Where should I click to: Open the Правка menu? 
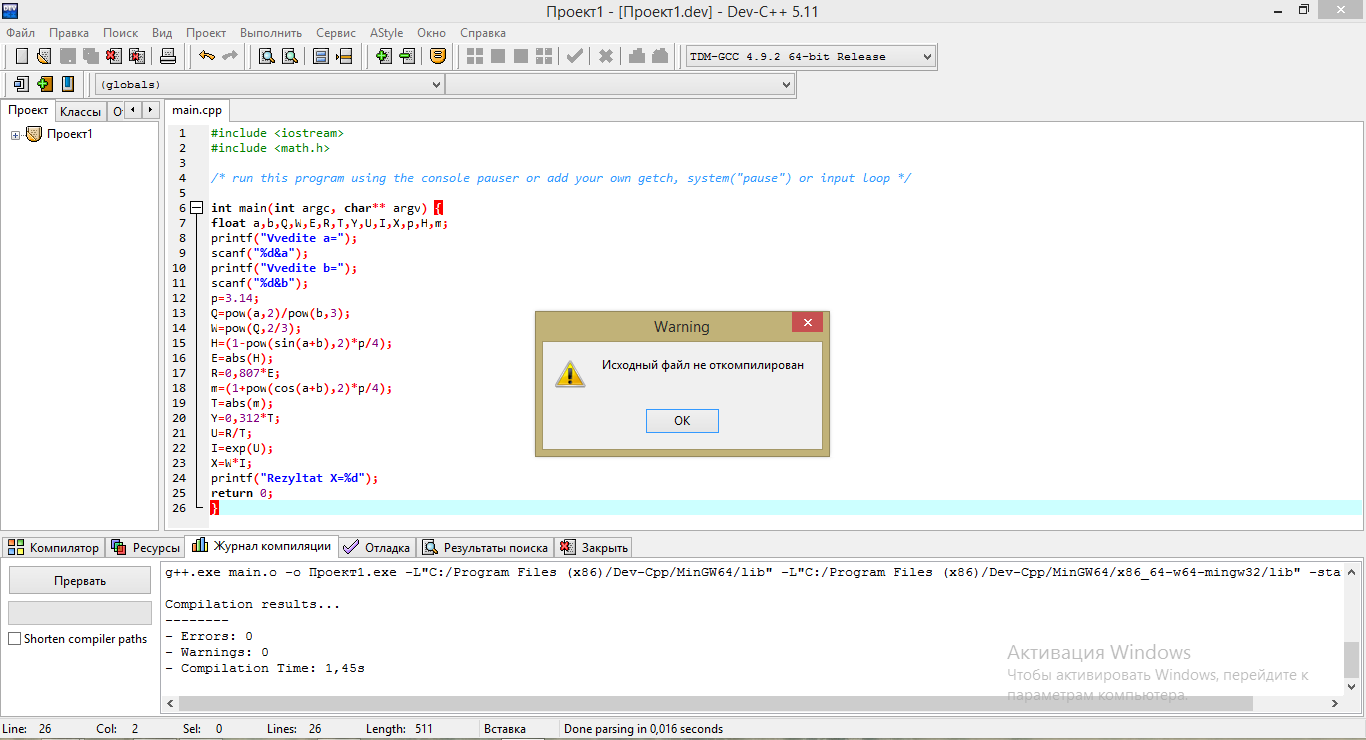[x=69, y=32]
